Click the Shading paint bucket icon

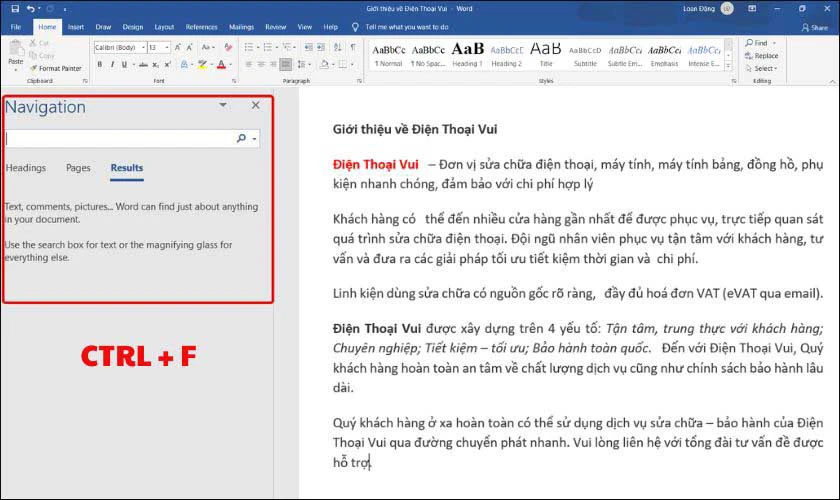(x=324, y=64)
